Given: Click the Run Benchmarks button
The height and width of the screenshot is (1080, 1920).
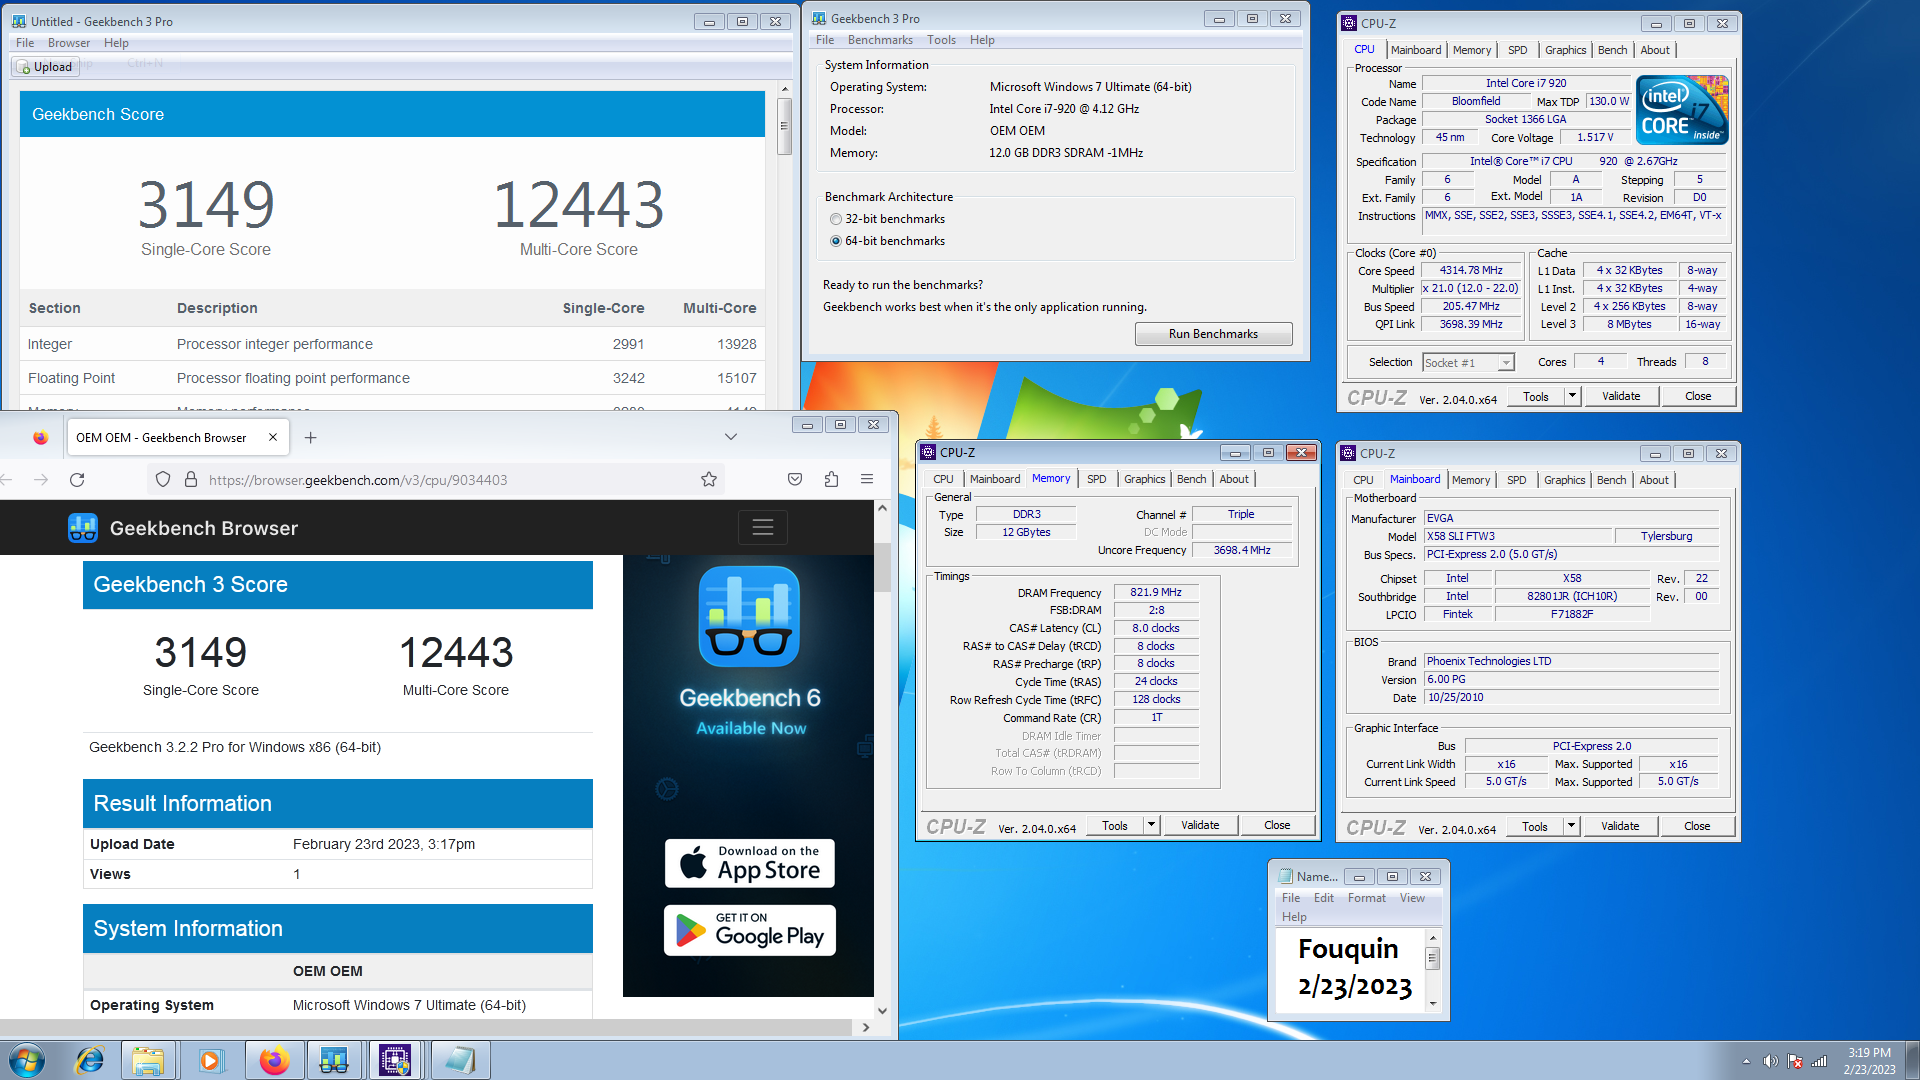Looking at the screenshot, I should (1213, 334).
